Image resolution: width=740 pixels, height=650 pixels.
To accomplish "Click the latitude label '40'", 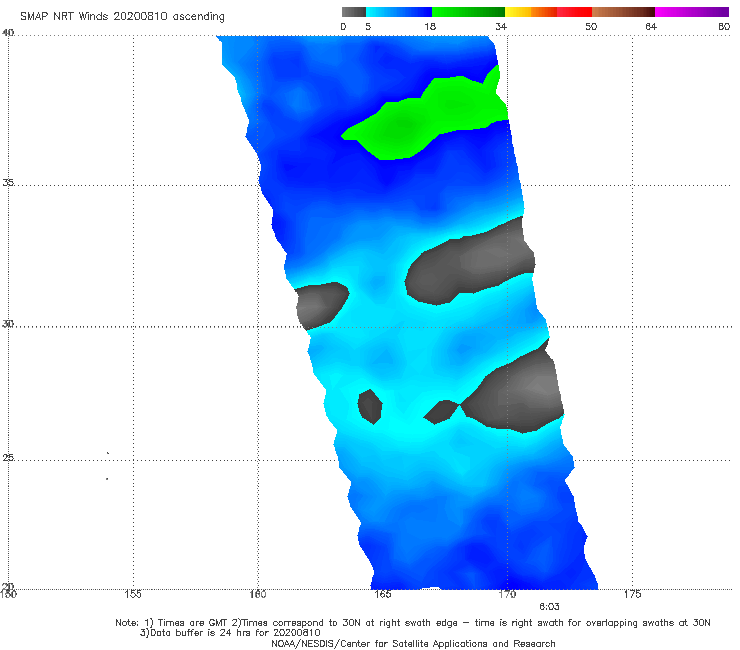I will pyautogui.click(x=8, y=32).
